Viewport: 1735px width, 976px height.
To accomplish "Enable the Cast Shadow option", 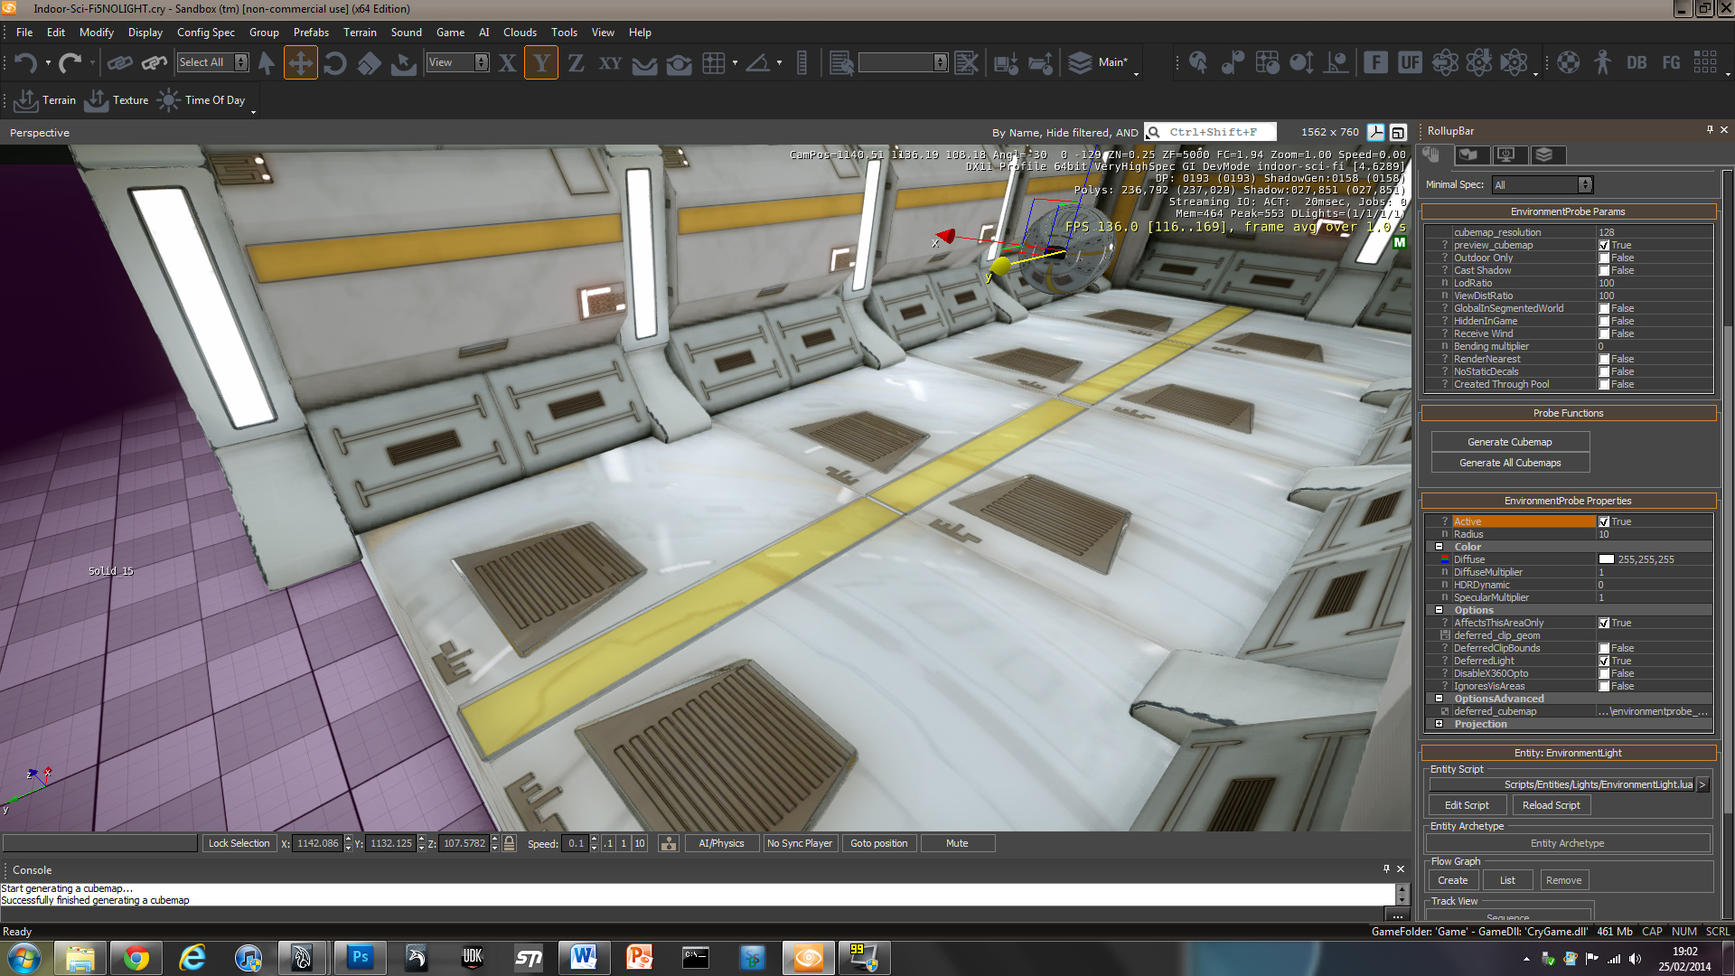I will click(1604, 270).
